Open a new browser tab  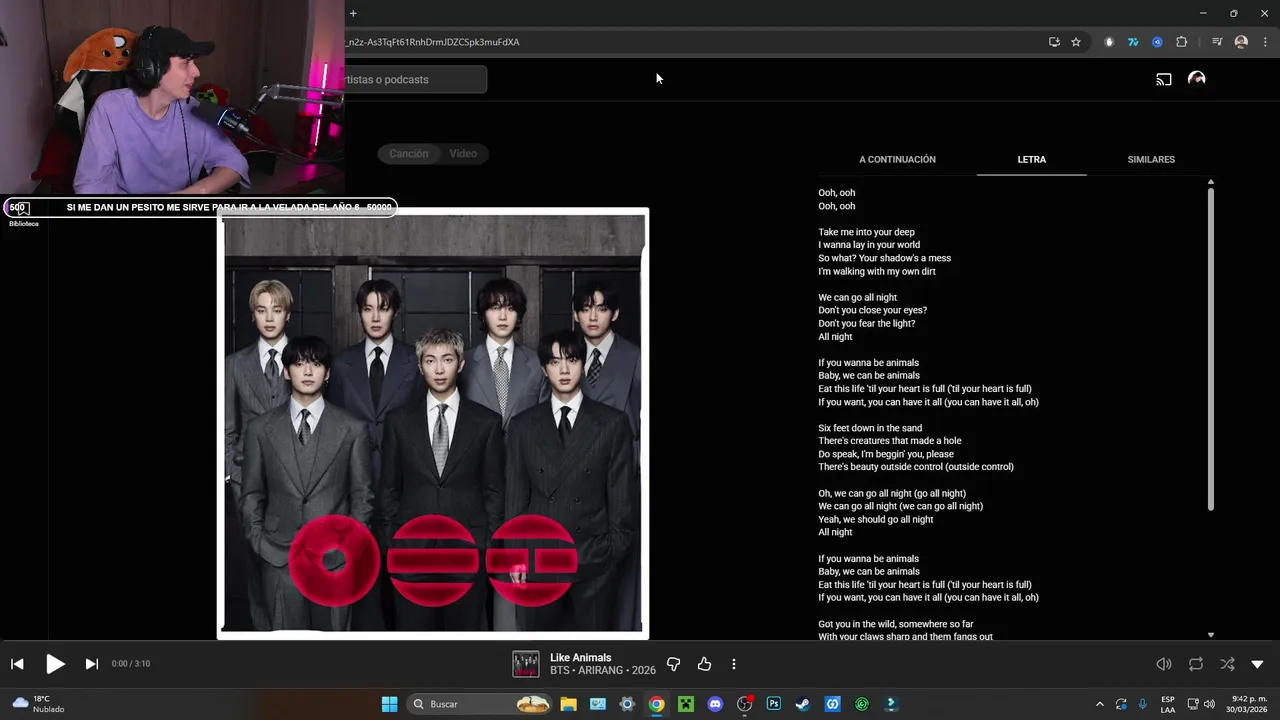[353, 13]
